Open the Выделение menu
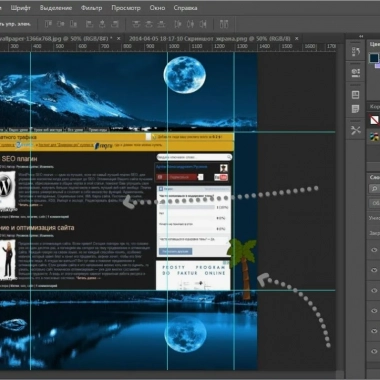The width and height of the screenshot is (380, 380). [x=56, y=8]
